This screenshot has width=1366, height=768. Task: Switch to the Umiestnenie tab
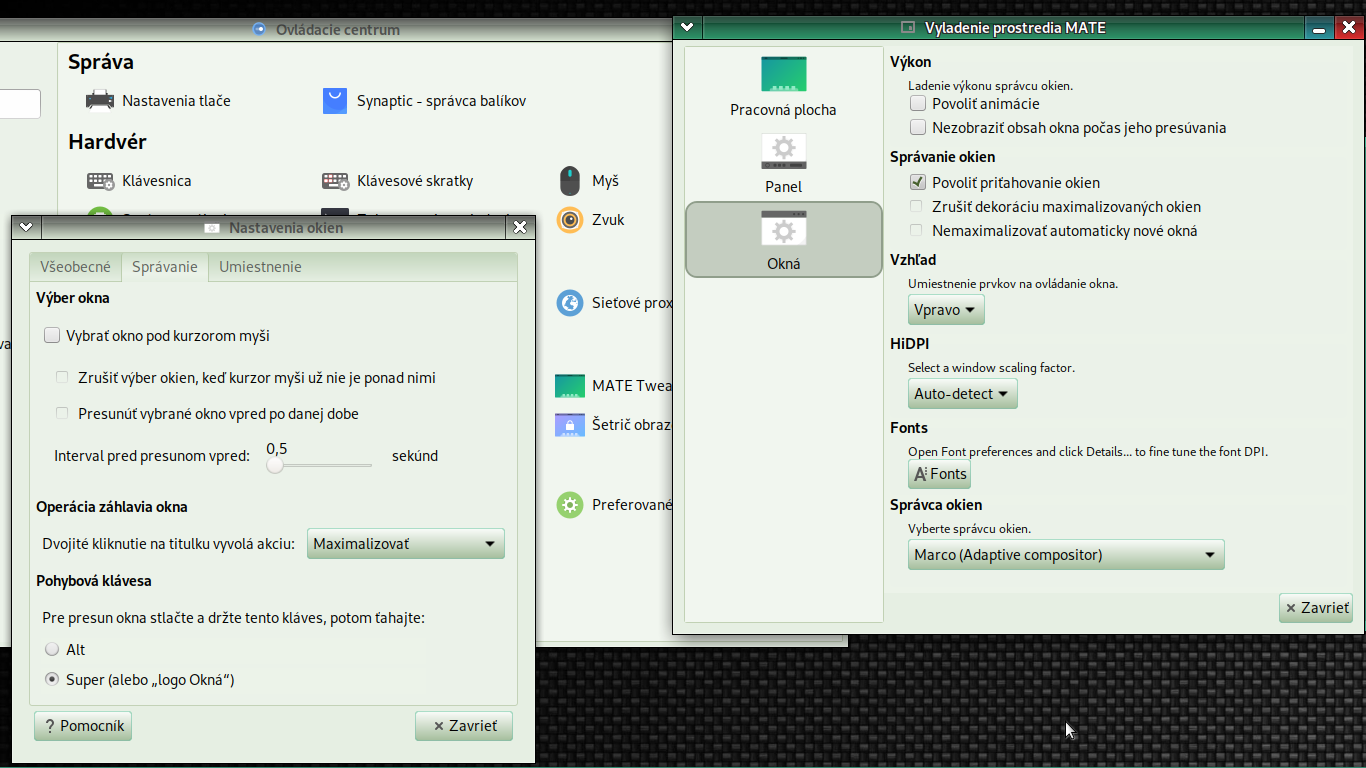[260, 267]
